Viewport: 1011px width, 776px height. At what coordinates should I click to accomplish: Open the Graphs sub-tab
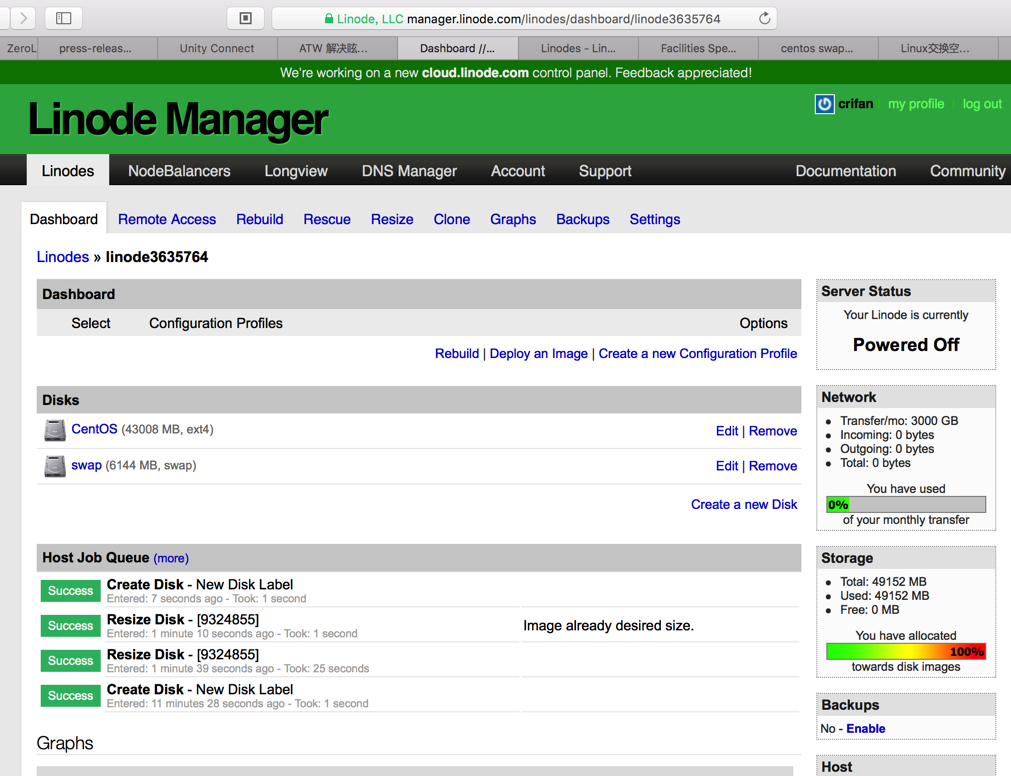pos(513,219)
